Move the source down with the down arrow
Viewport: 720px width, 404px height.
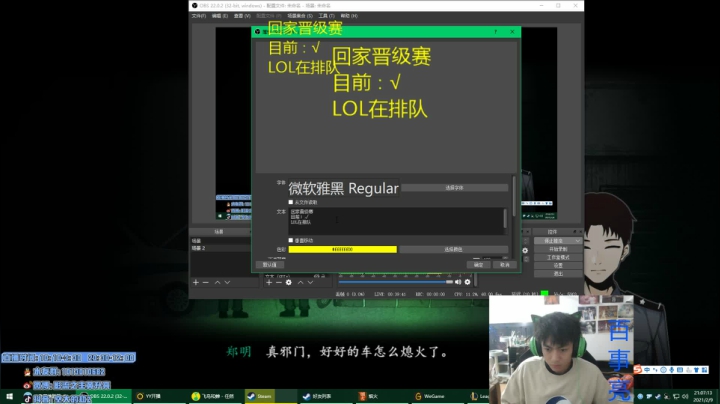[310, 282]
